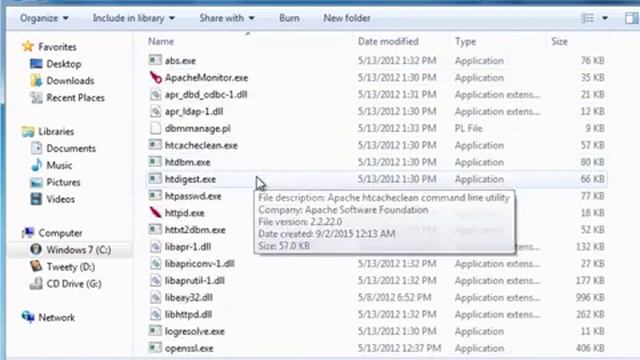Select file name libhttpd.dll

click(188, 314)
